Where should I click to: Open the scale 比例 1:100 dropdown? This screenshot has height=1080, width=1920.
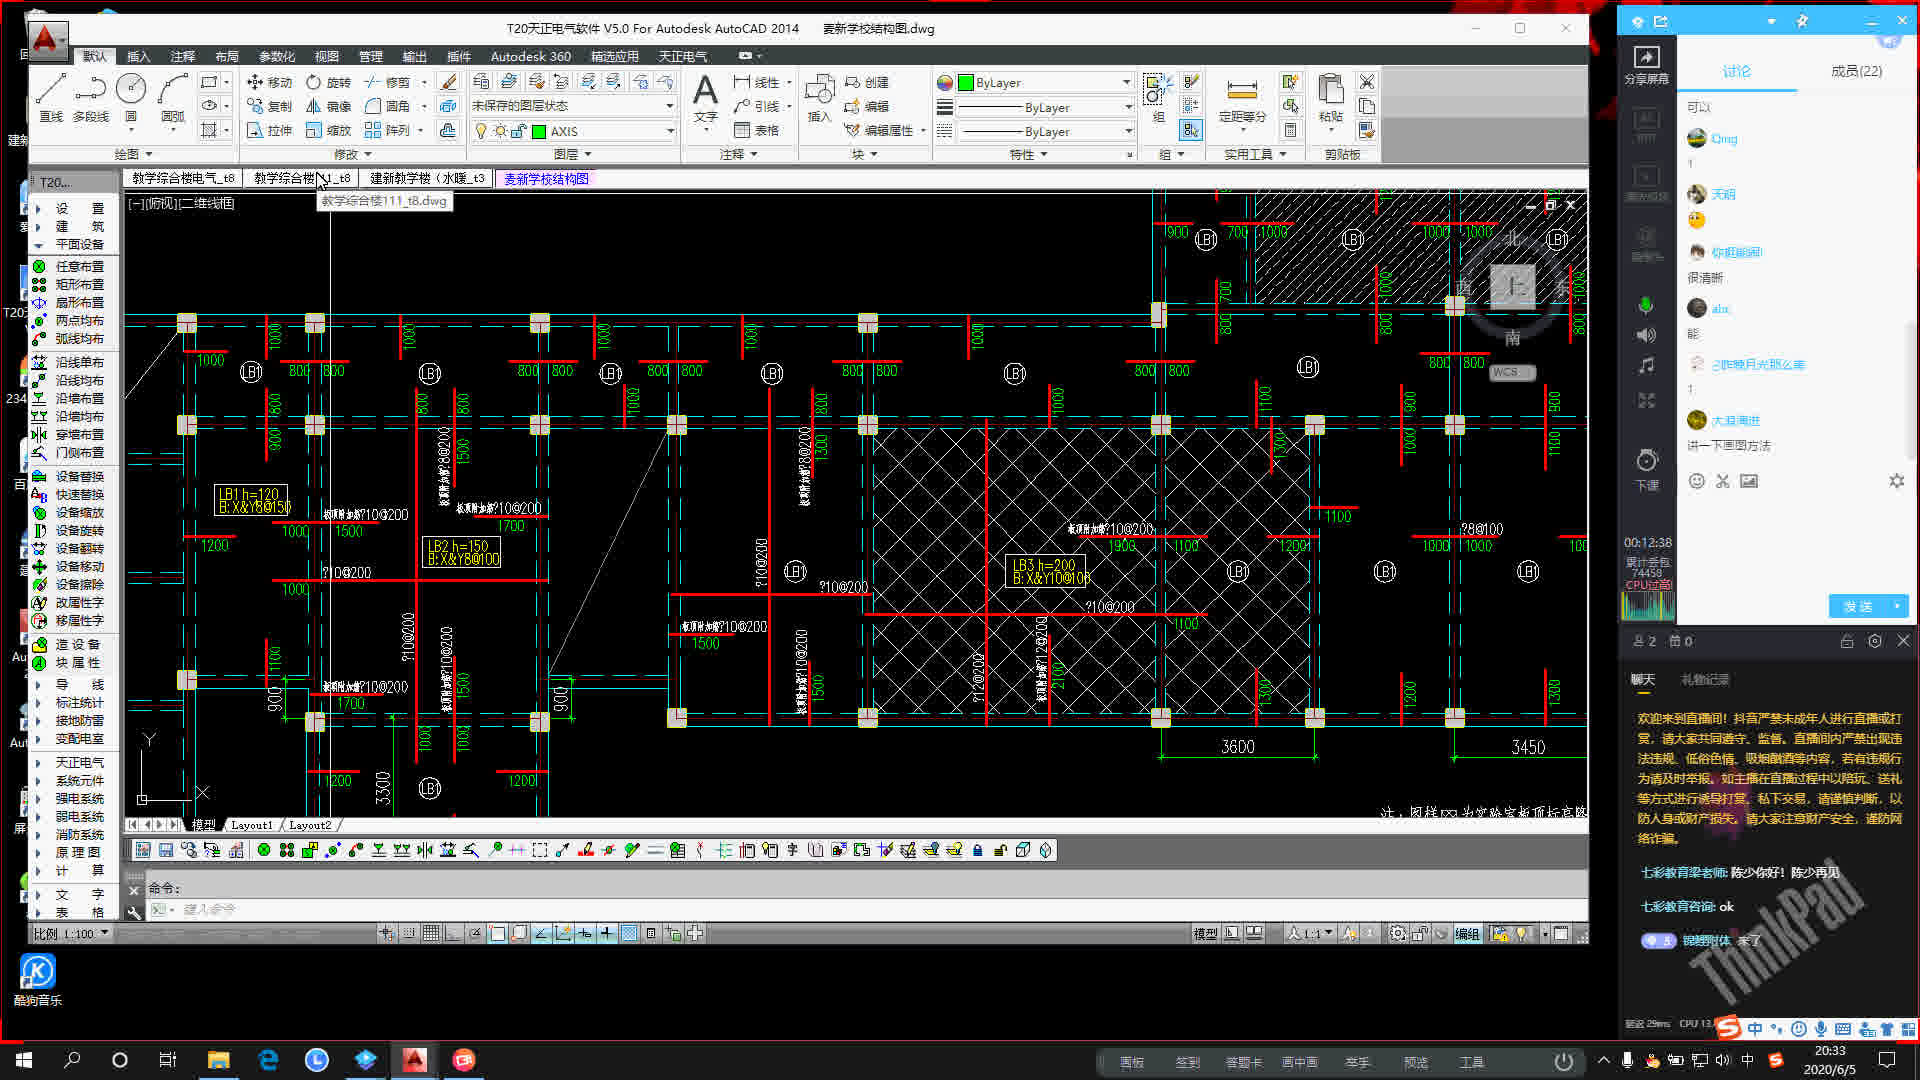[x=71, y=933]
